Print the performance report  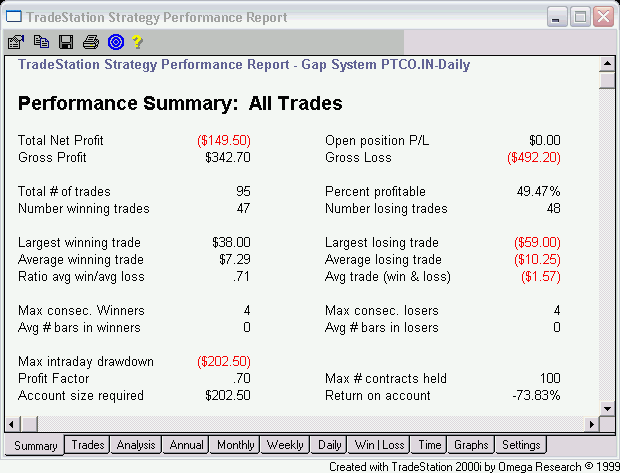pos(91,42)
